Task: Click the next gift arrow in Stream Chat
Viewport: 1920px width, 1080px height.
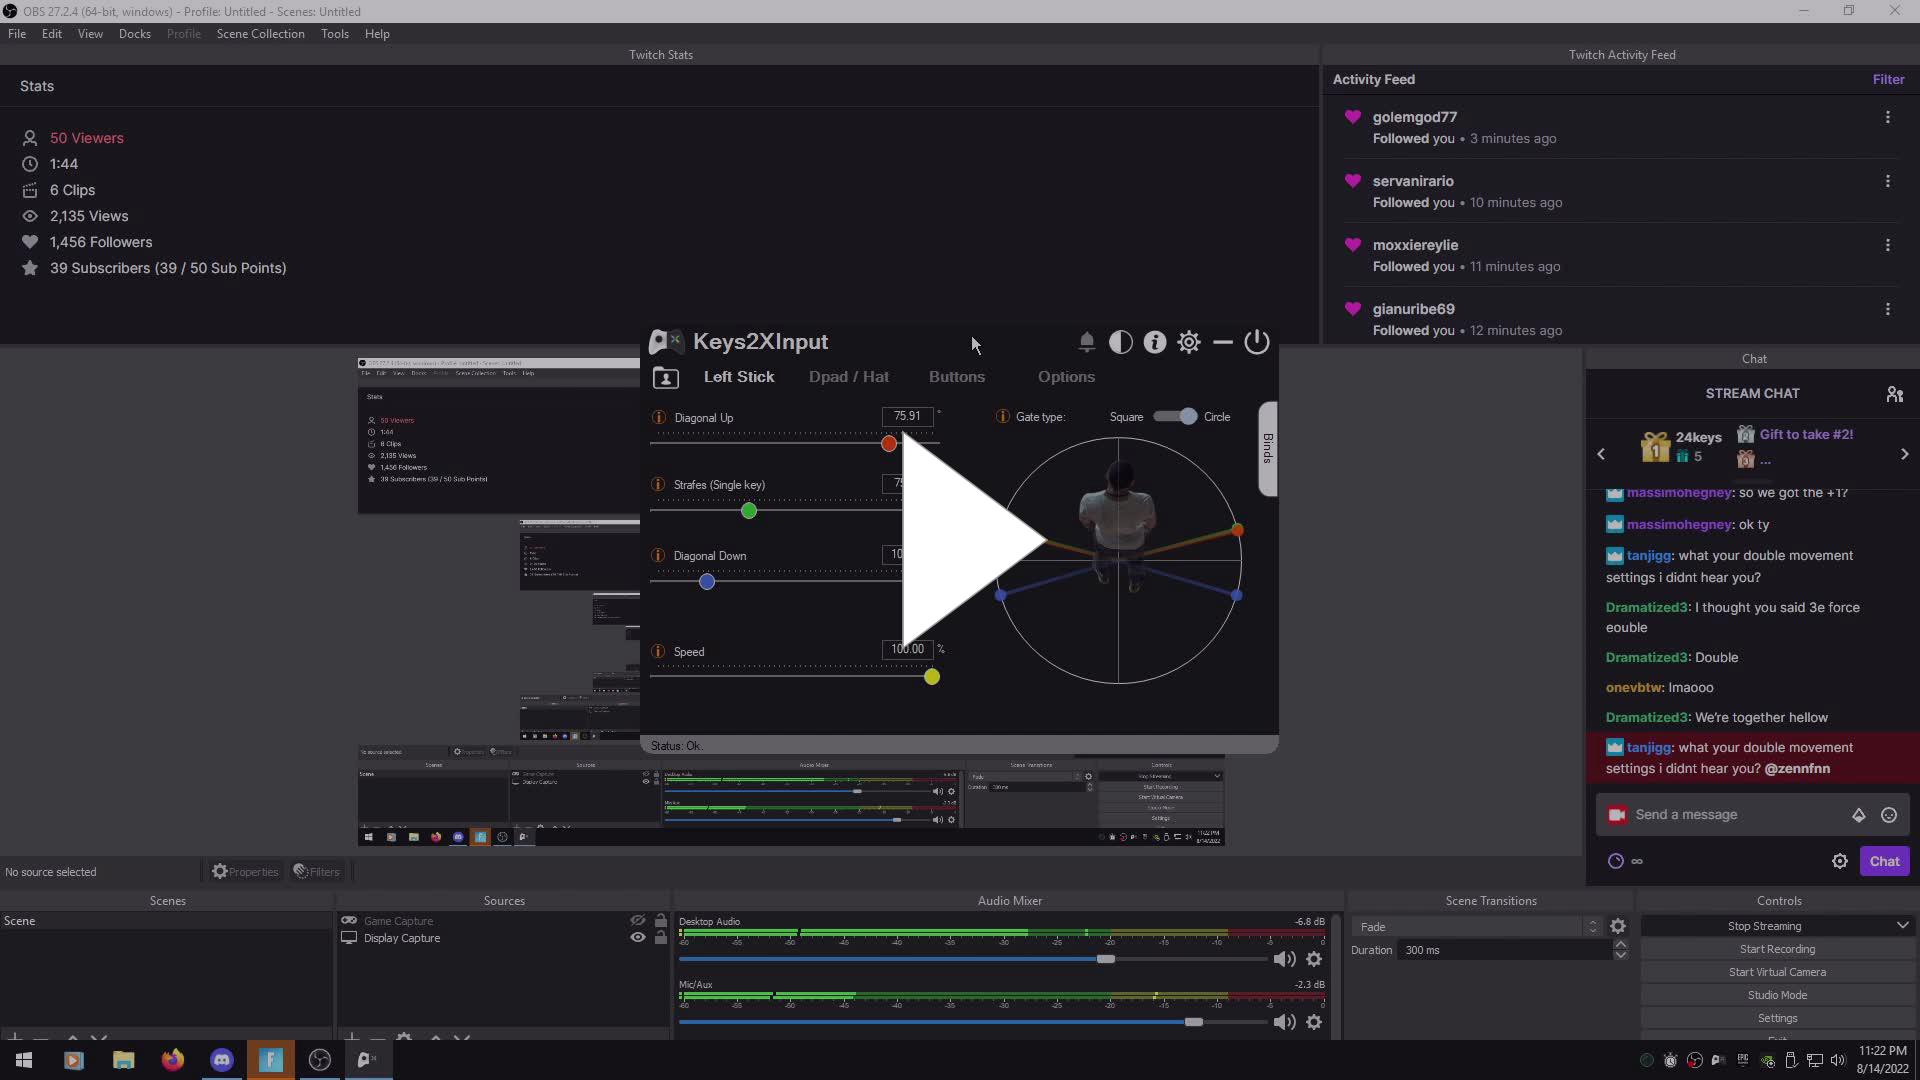Action: pos(1905,454)
